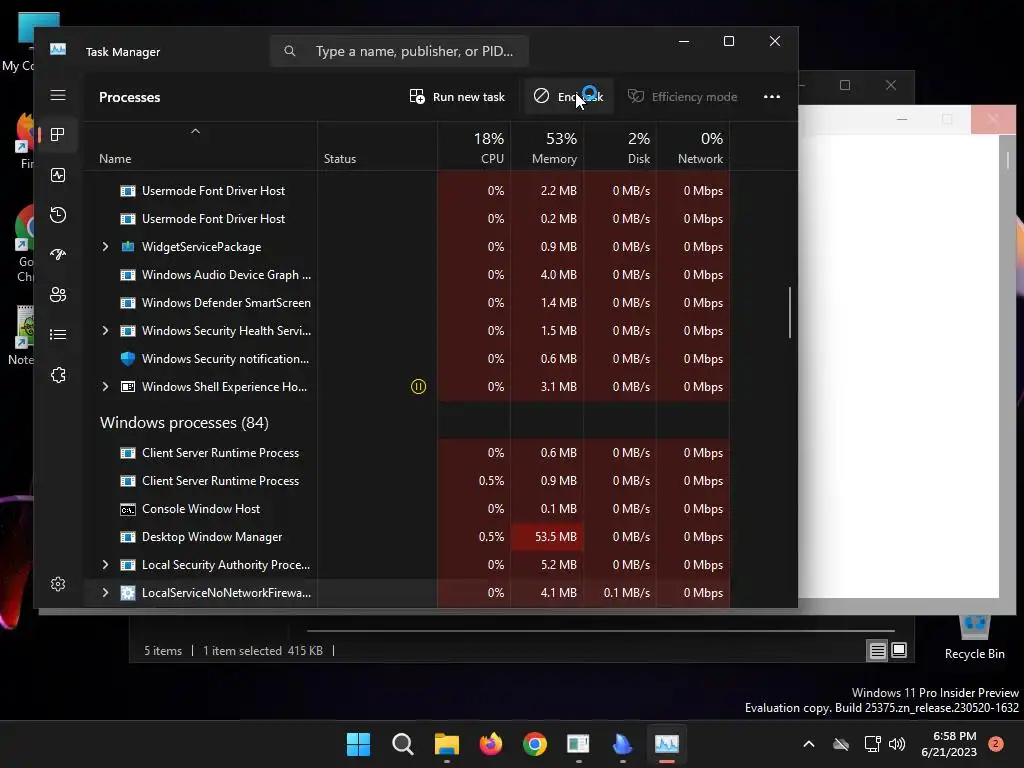This screenshot has width=1024, height=768.
Task: Click the 53.5 MB memory cell
Action: click(x=547, y=537)
